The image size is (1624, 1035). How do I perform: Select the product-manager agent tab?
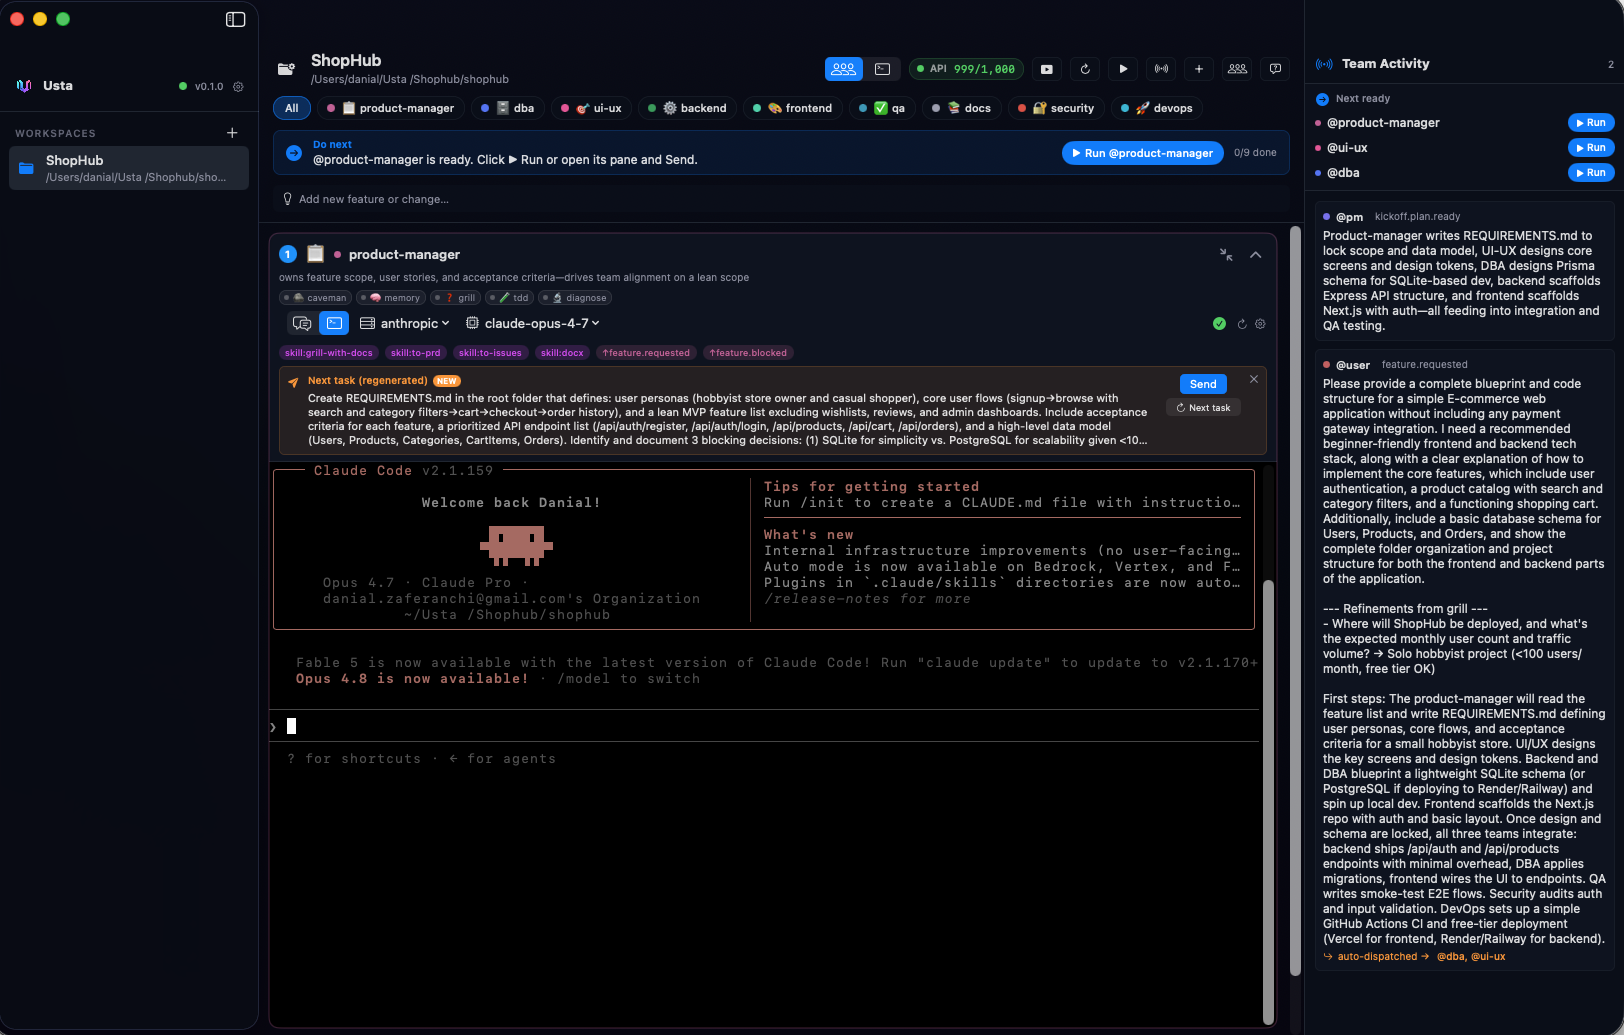pos(390,108)
